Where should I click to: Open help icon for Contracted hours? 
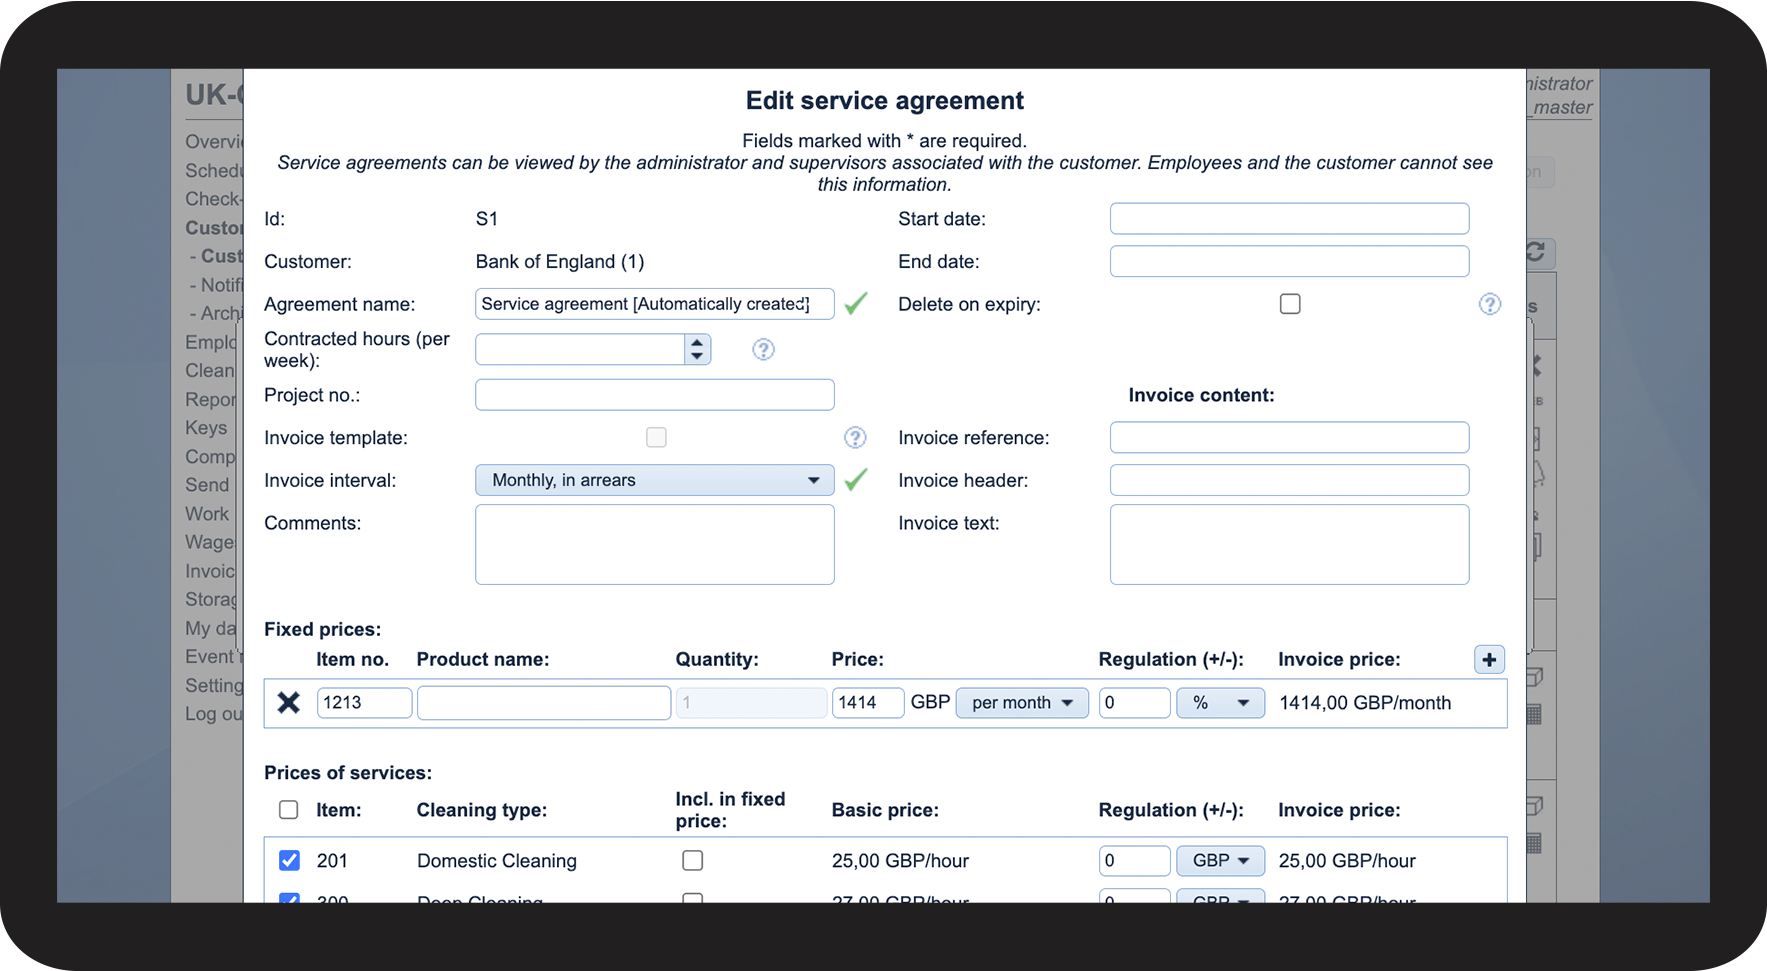pos(763,349)
